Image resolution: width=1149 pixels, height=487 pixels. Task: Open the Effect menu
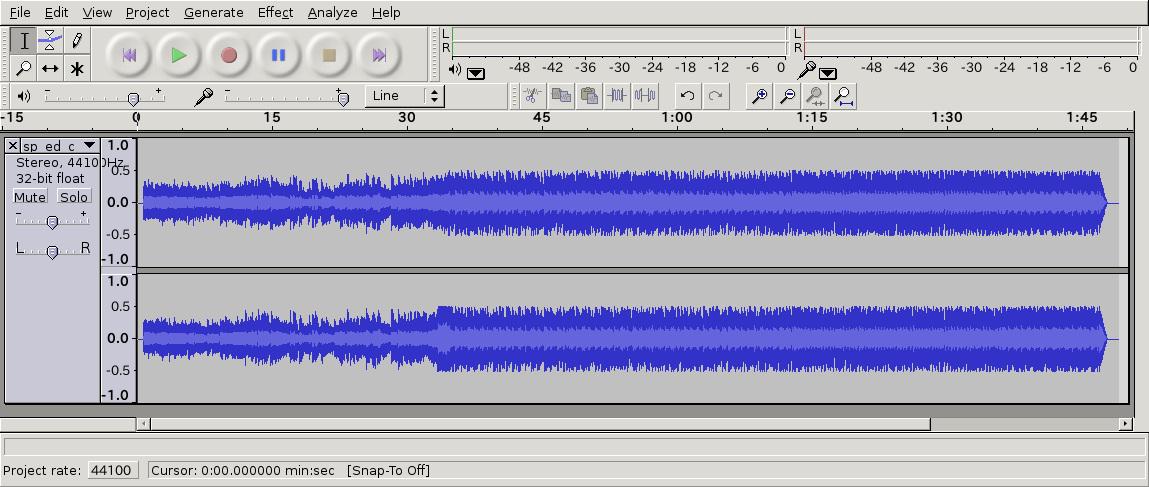tap(275, 12)
